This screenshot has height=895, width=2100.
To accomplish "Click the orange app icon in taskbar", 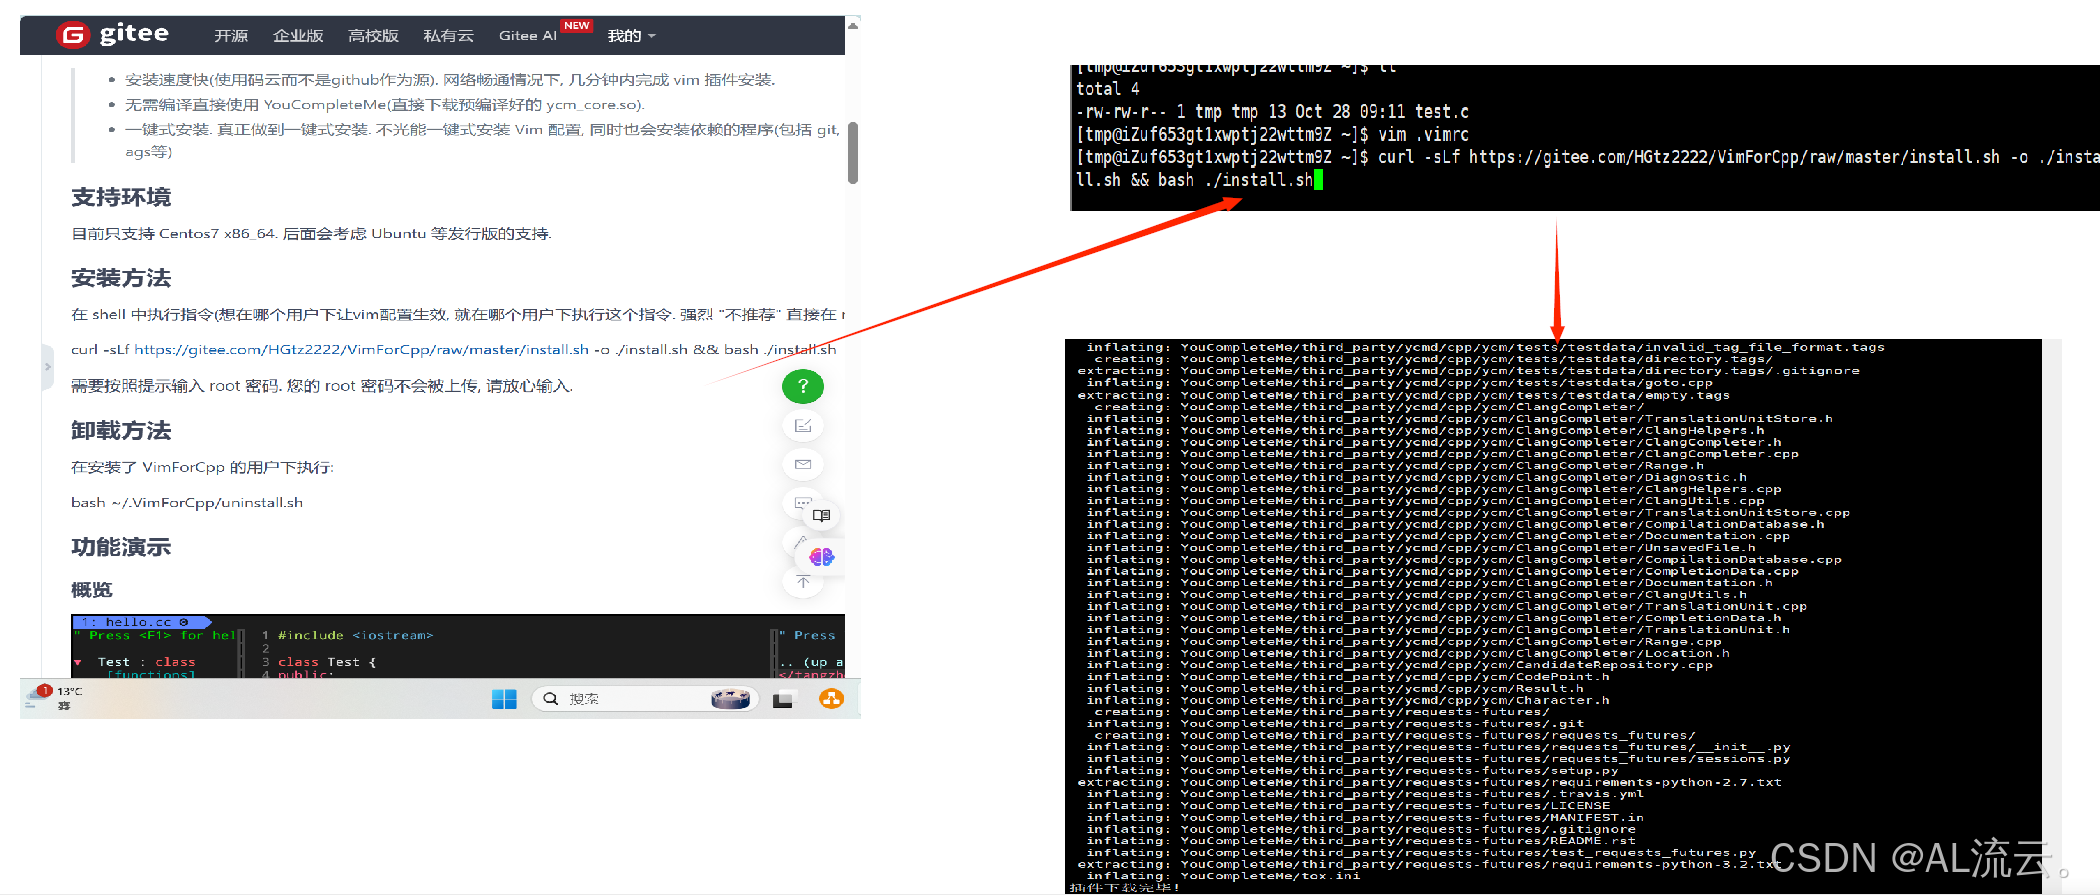I will [x=831, y=699].
